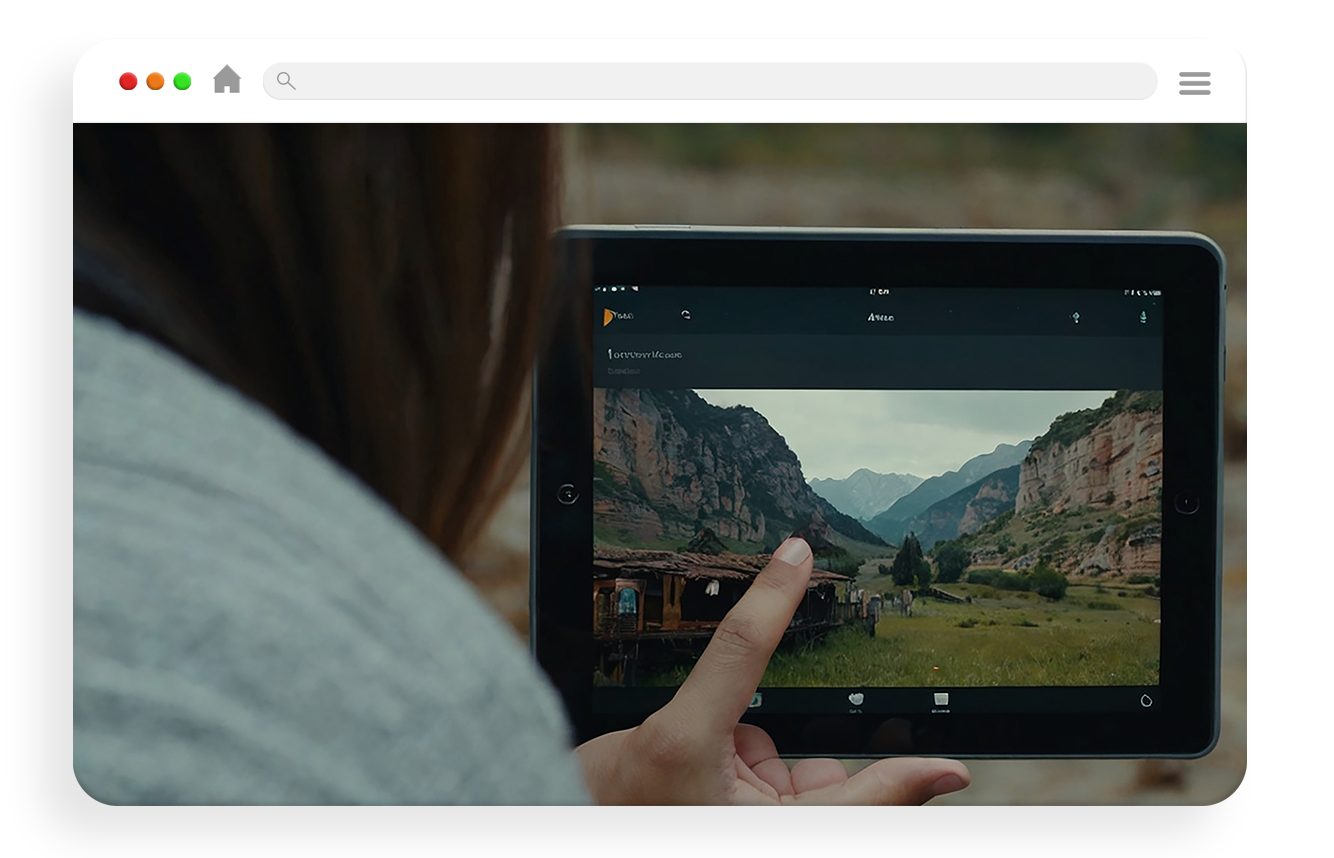Click the orange minimize window button

pyautogui.click(x=155, y=82)
